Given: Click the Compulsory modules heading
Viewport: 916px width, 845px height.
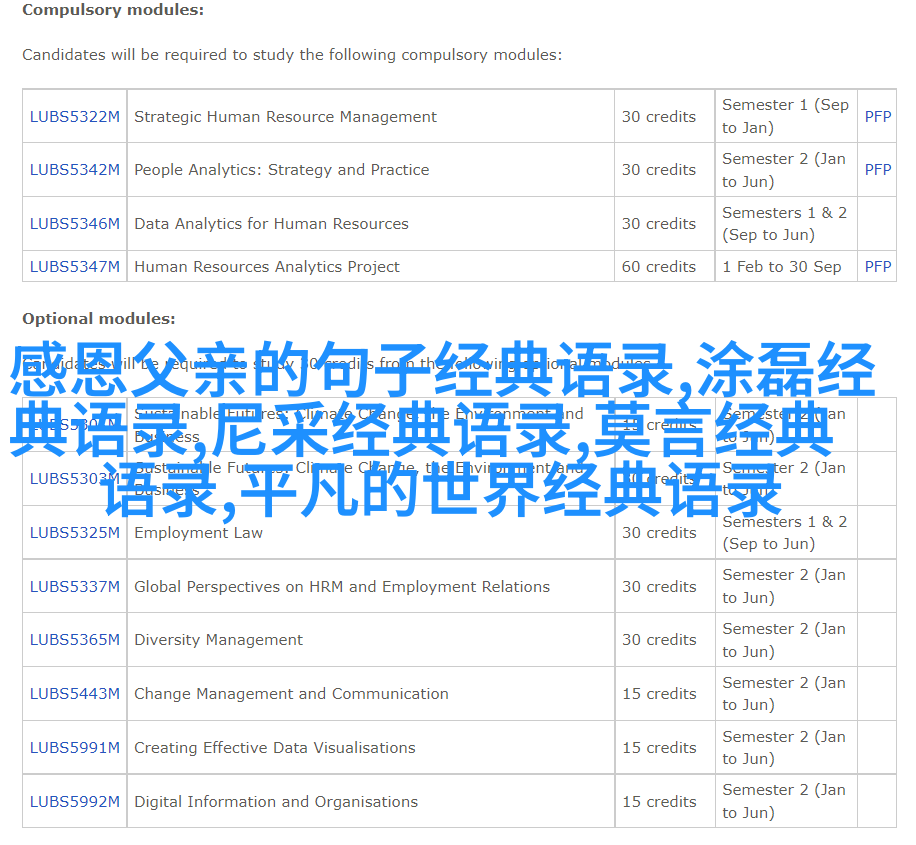Looking at the screenshot, I should 113,10.
